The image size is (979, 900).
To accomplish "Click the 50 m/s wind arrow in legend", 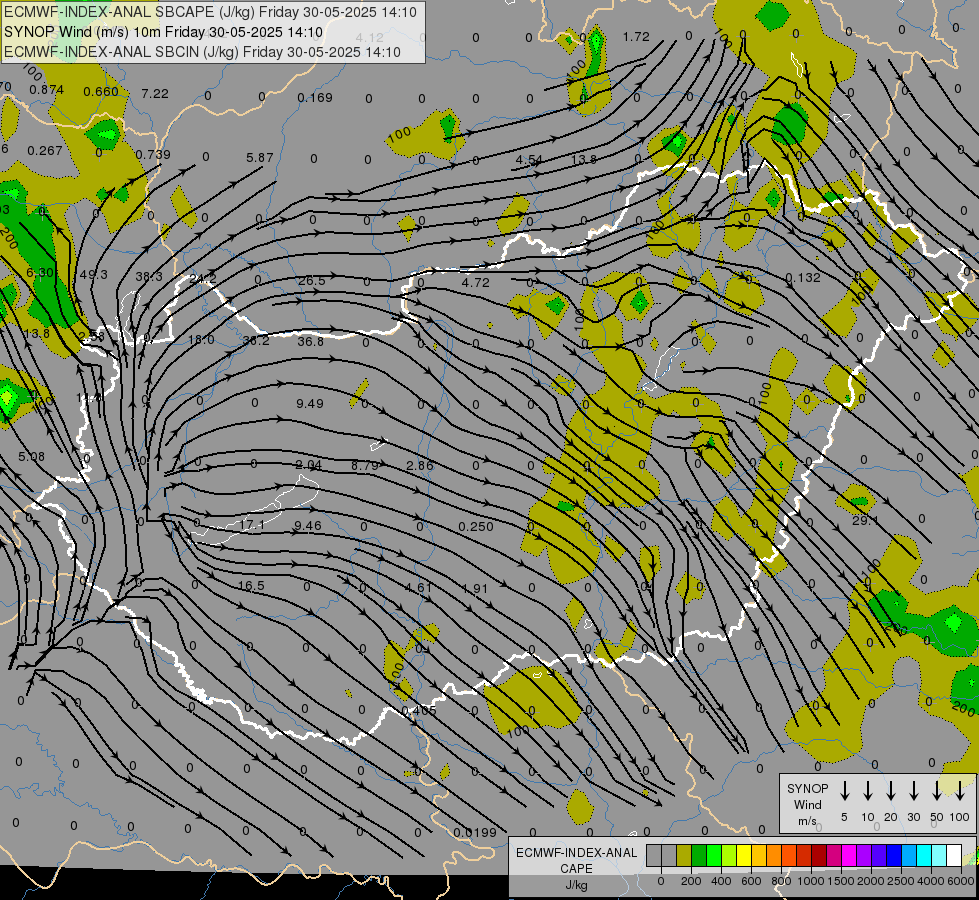I will (x=937, y=790).
